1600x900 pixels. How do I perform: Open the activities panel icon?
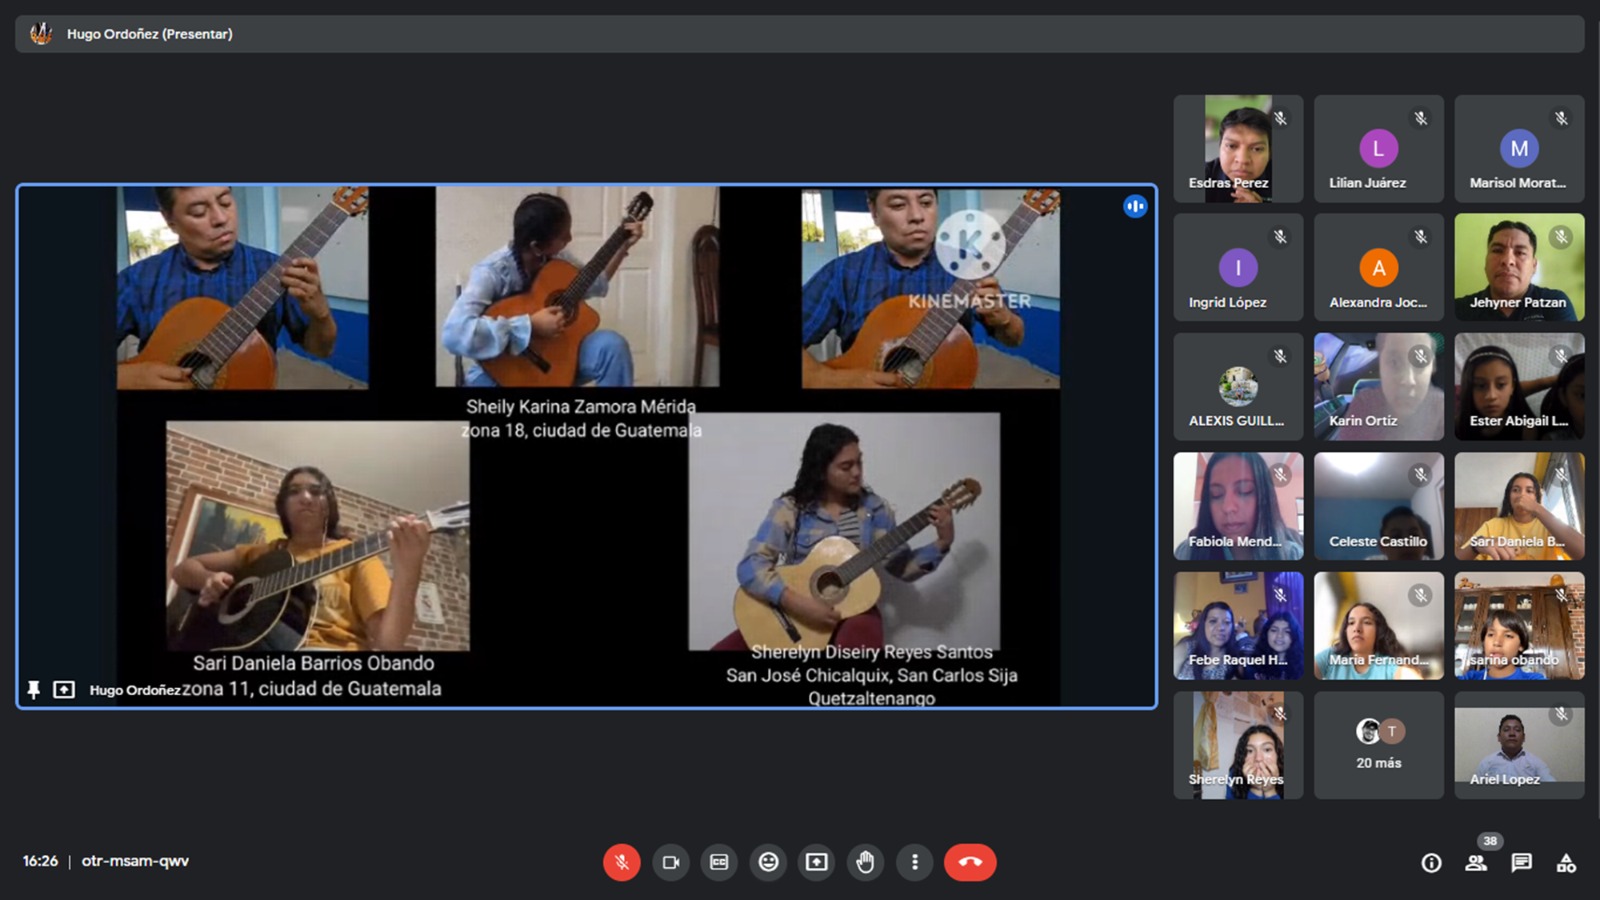[x=1566, y=863]
